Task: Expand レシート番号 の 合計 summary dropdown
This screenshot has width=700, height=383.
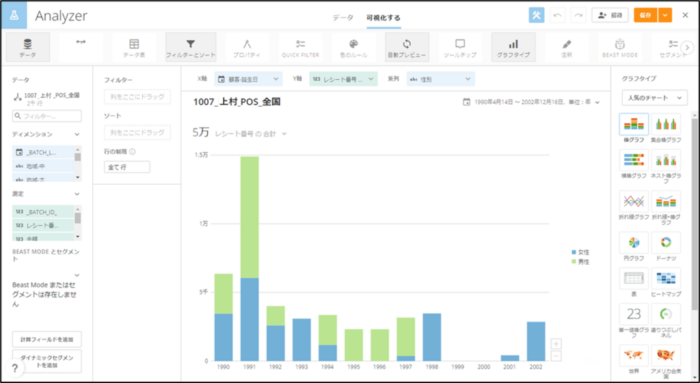Action: [x=250, y=133]
